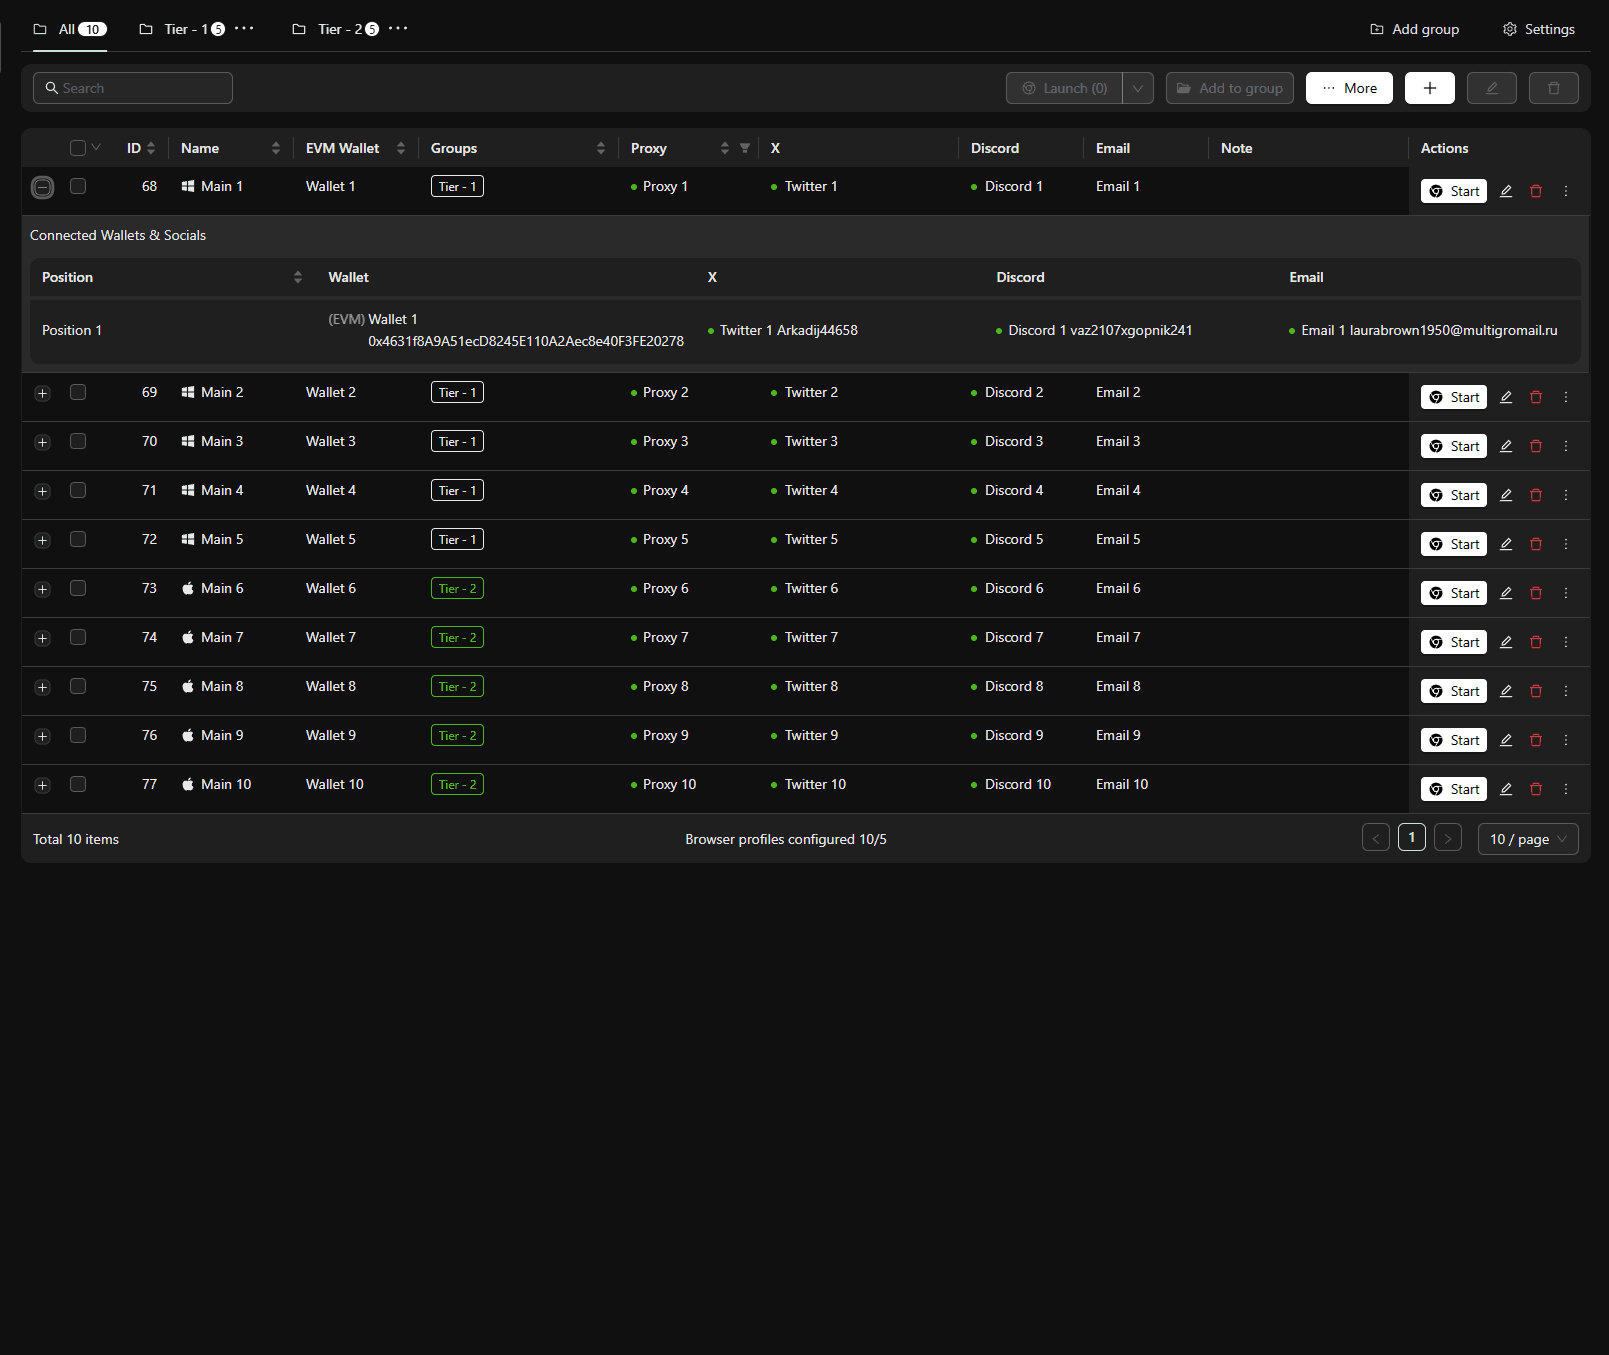
Task: Click the More button in toolbar
Action: click(1349, 88)
